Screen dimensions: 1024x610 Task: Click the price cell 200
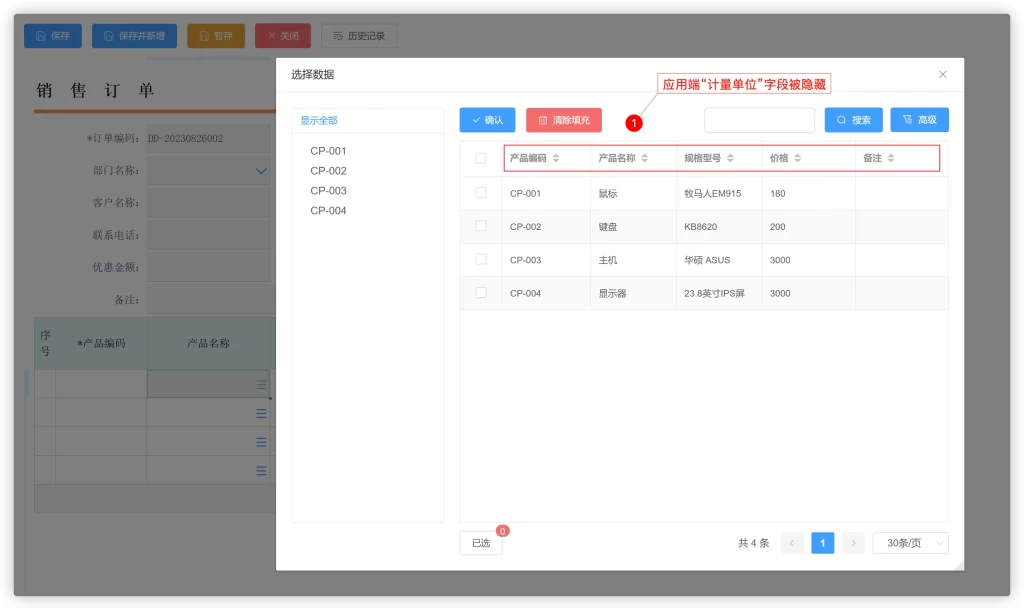[808, 227]
